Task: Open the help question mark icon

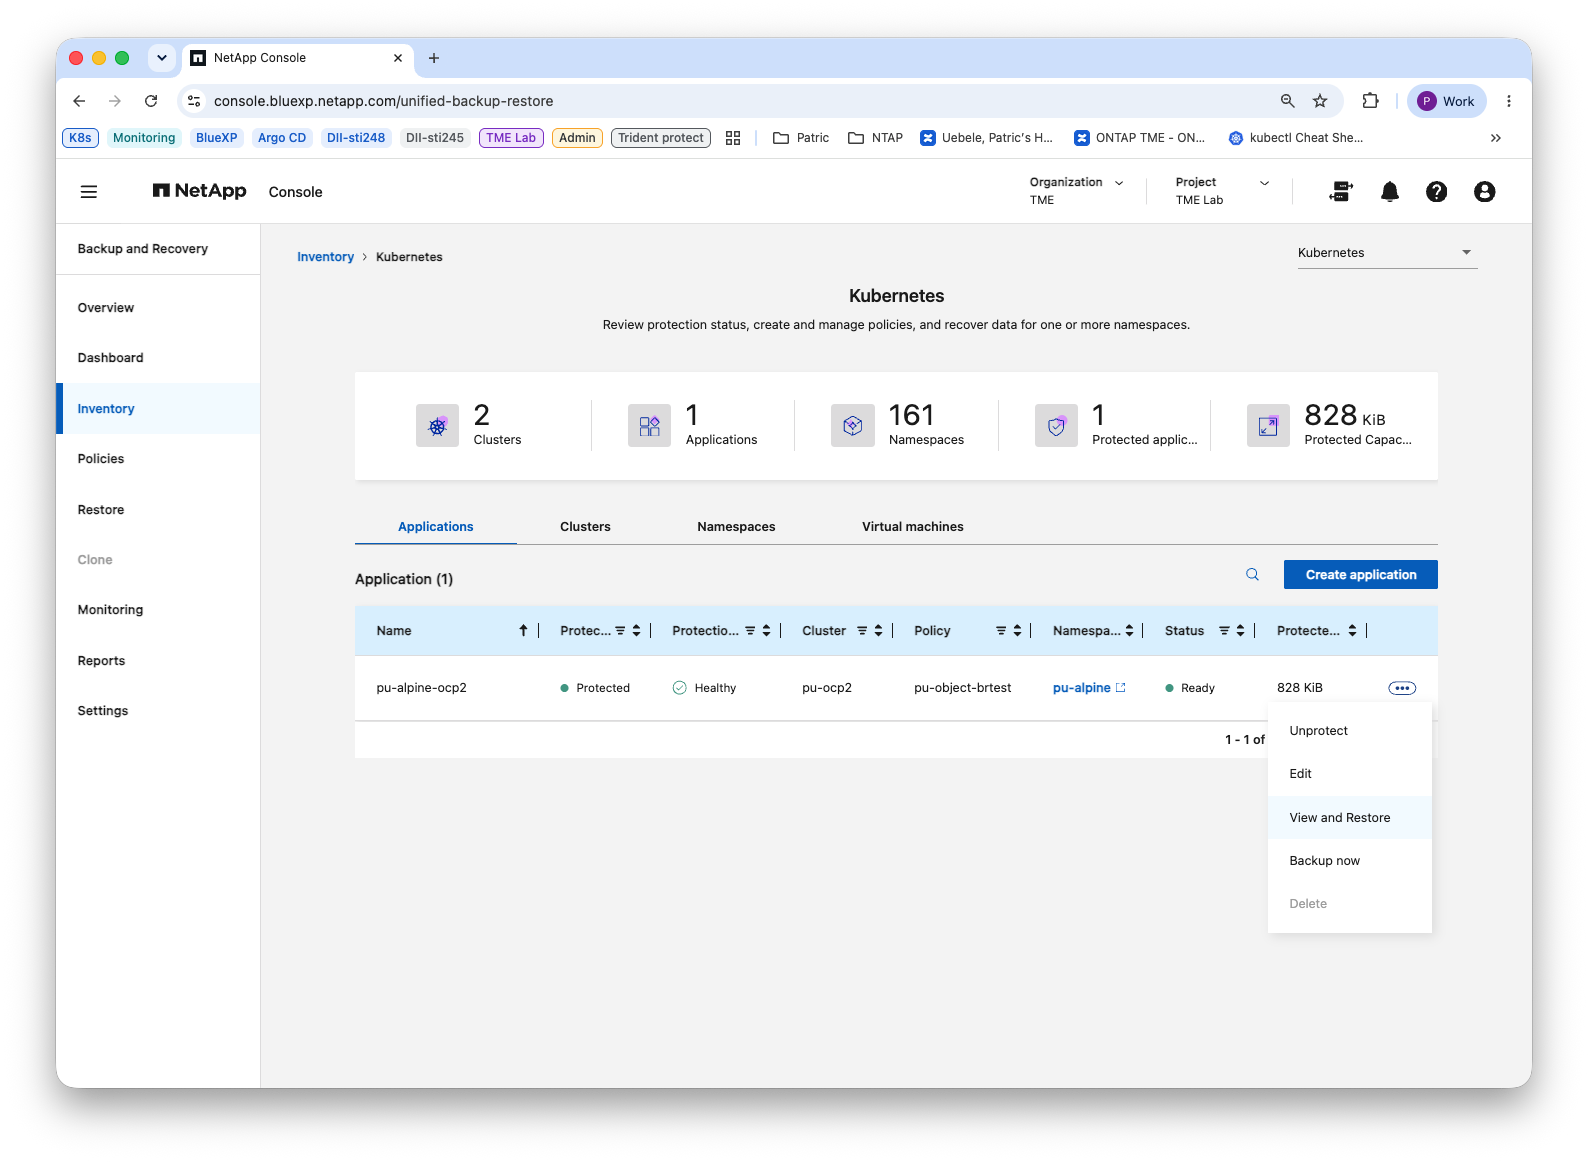Action: point(1437,192)
